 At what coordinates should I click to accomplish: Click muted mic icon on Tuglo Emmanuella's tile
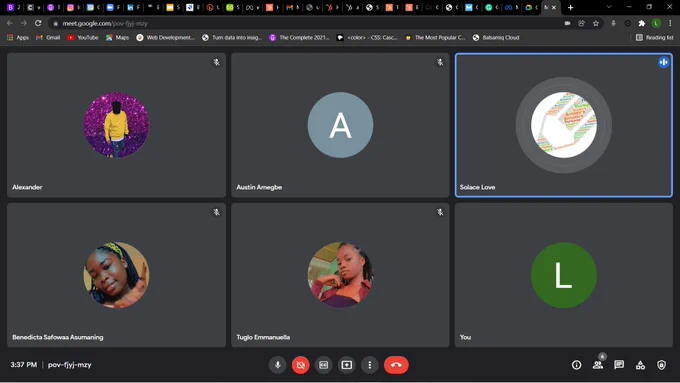point(440,212)
